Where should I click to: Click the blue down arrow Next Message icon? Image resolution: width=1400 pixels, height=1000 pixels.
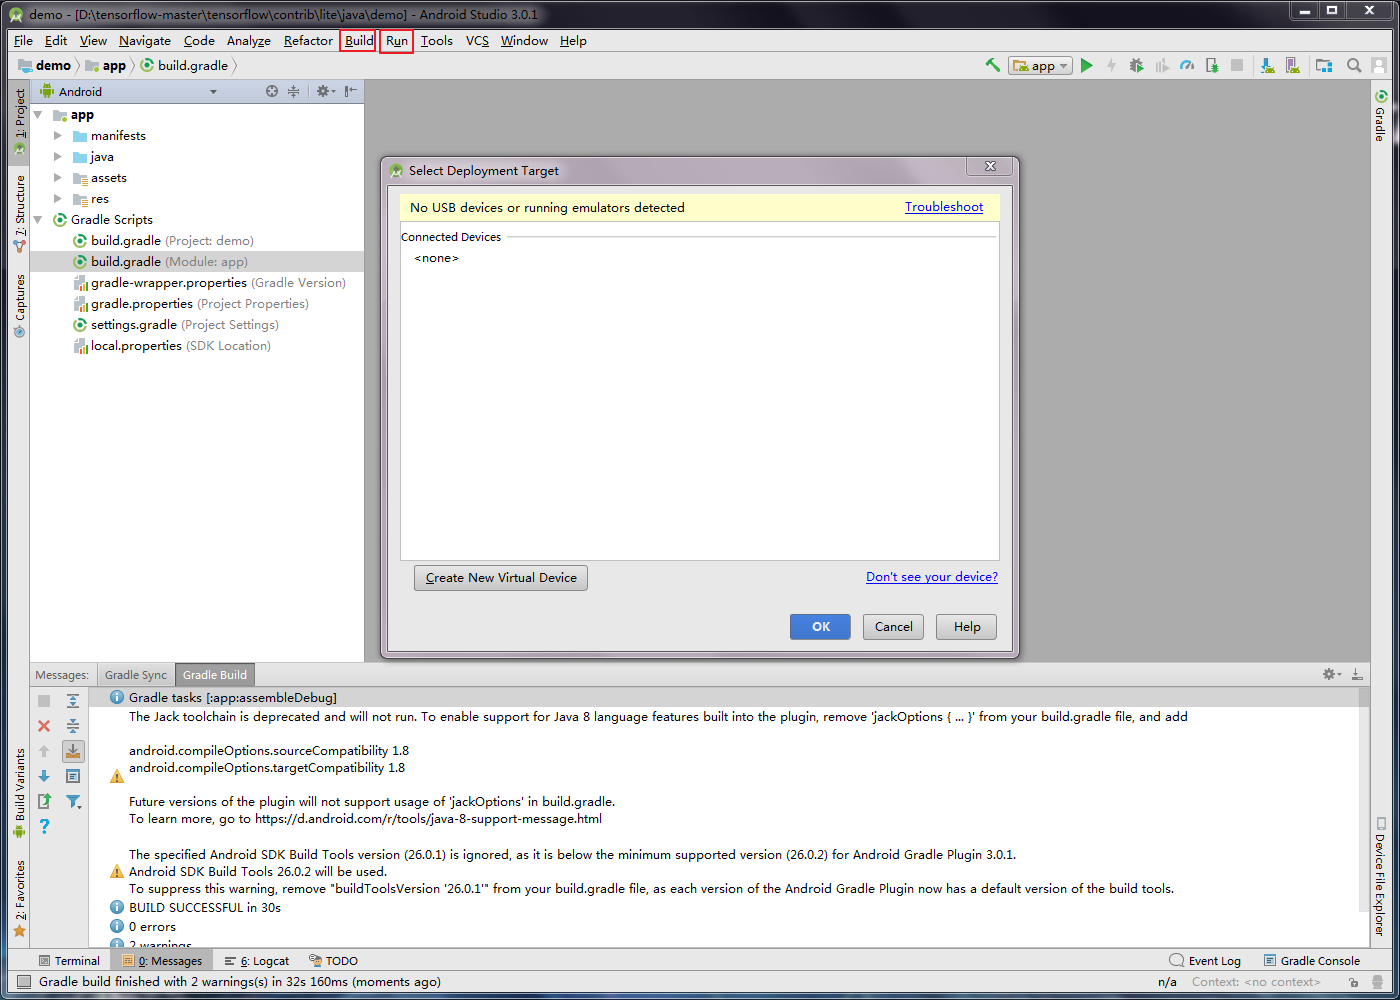[44, 776]
